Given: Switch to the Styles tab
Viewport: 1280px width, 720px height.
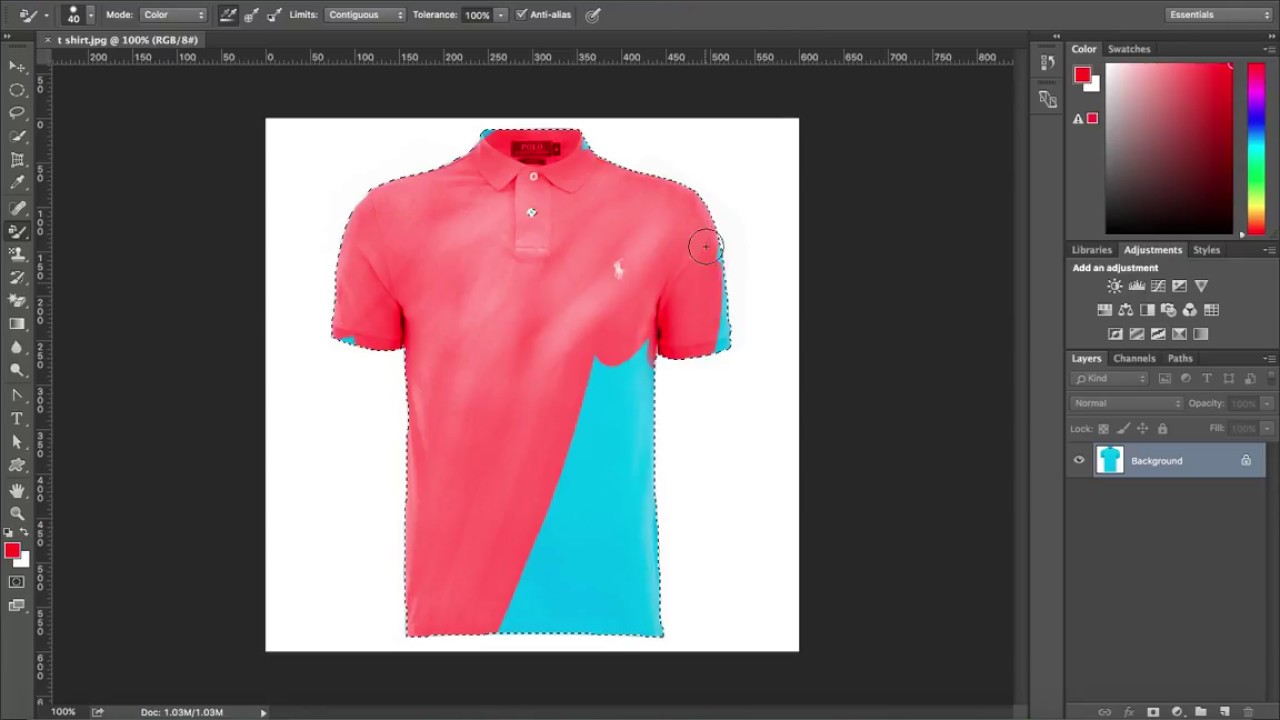Looking at the screenshot, I should coord(1206,250).
